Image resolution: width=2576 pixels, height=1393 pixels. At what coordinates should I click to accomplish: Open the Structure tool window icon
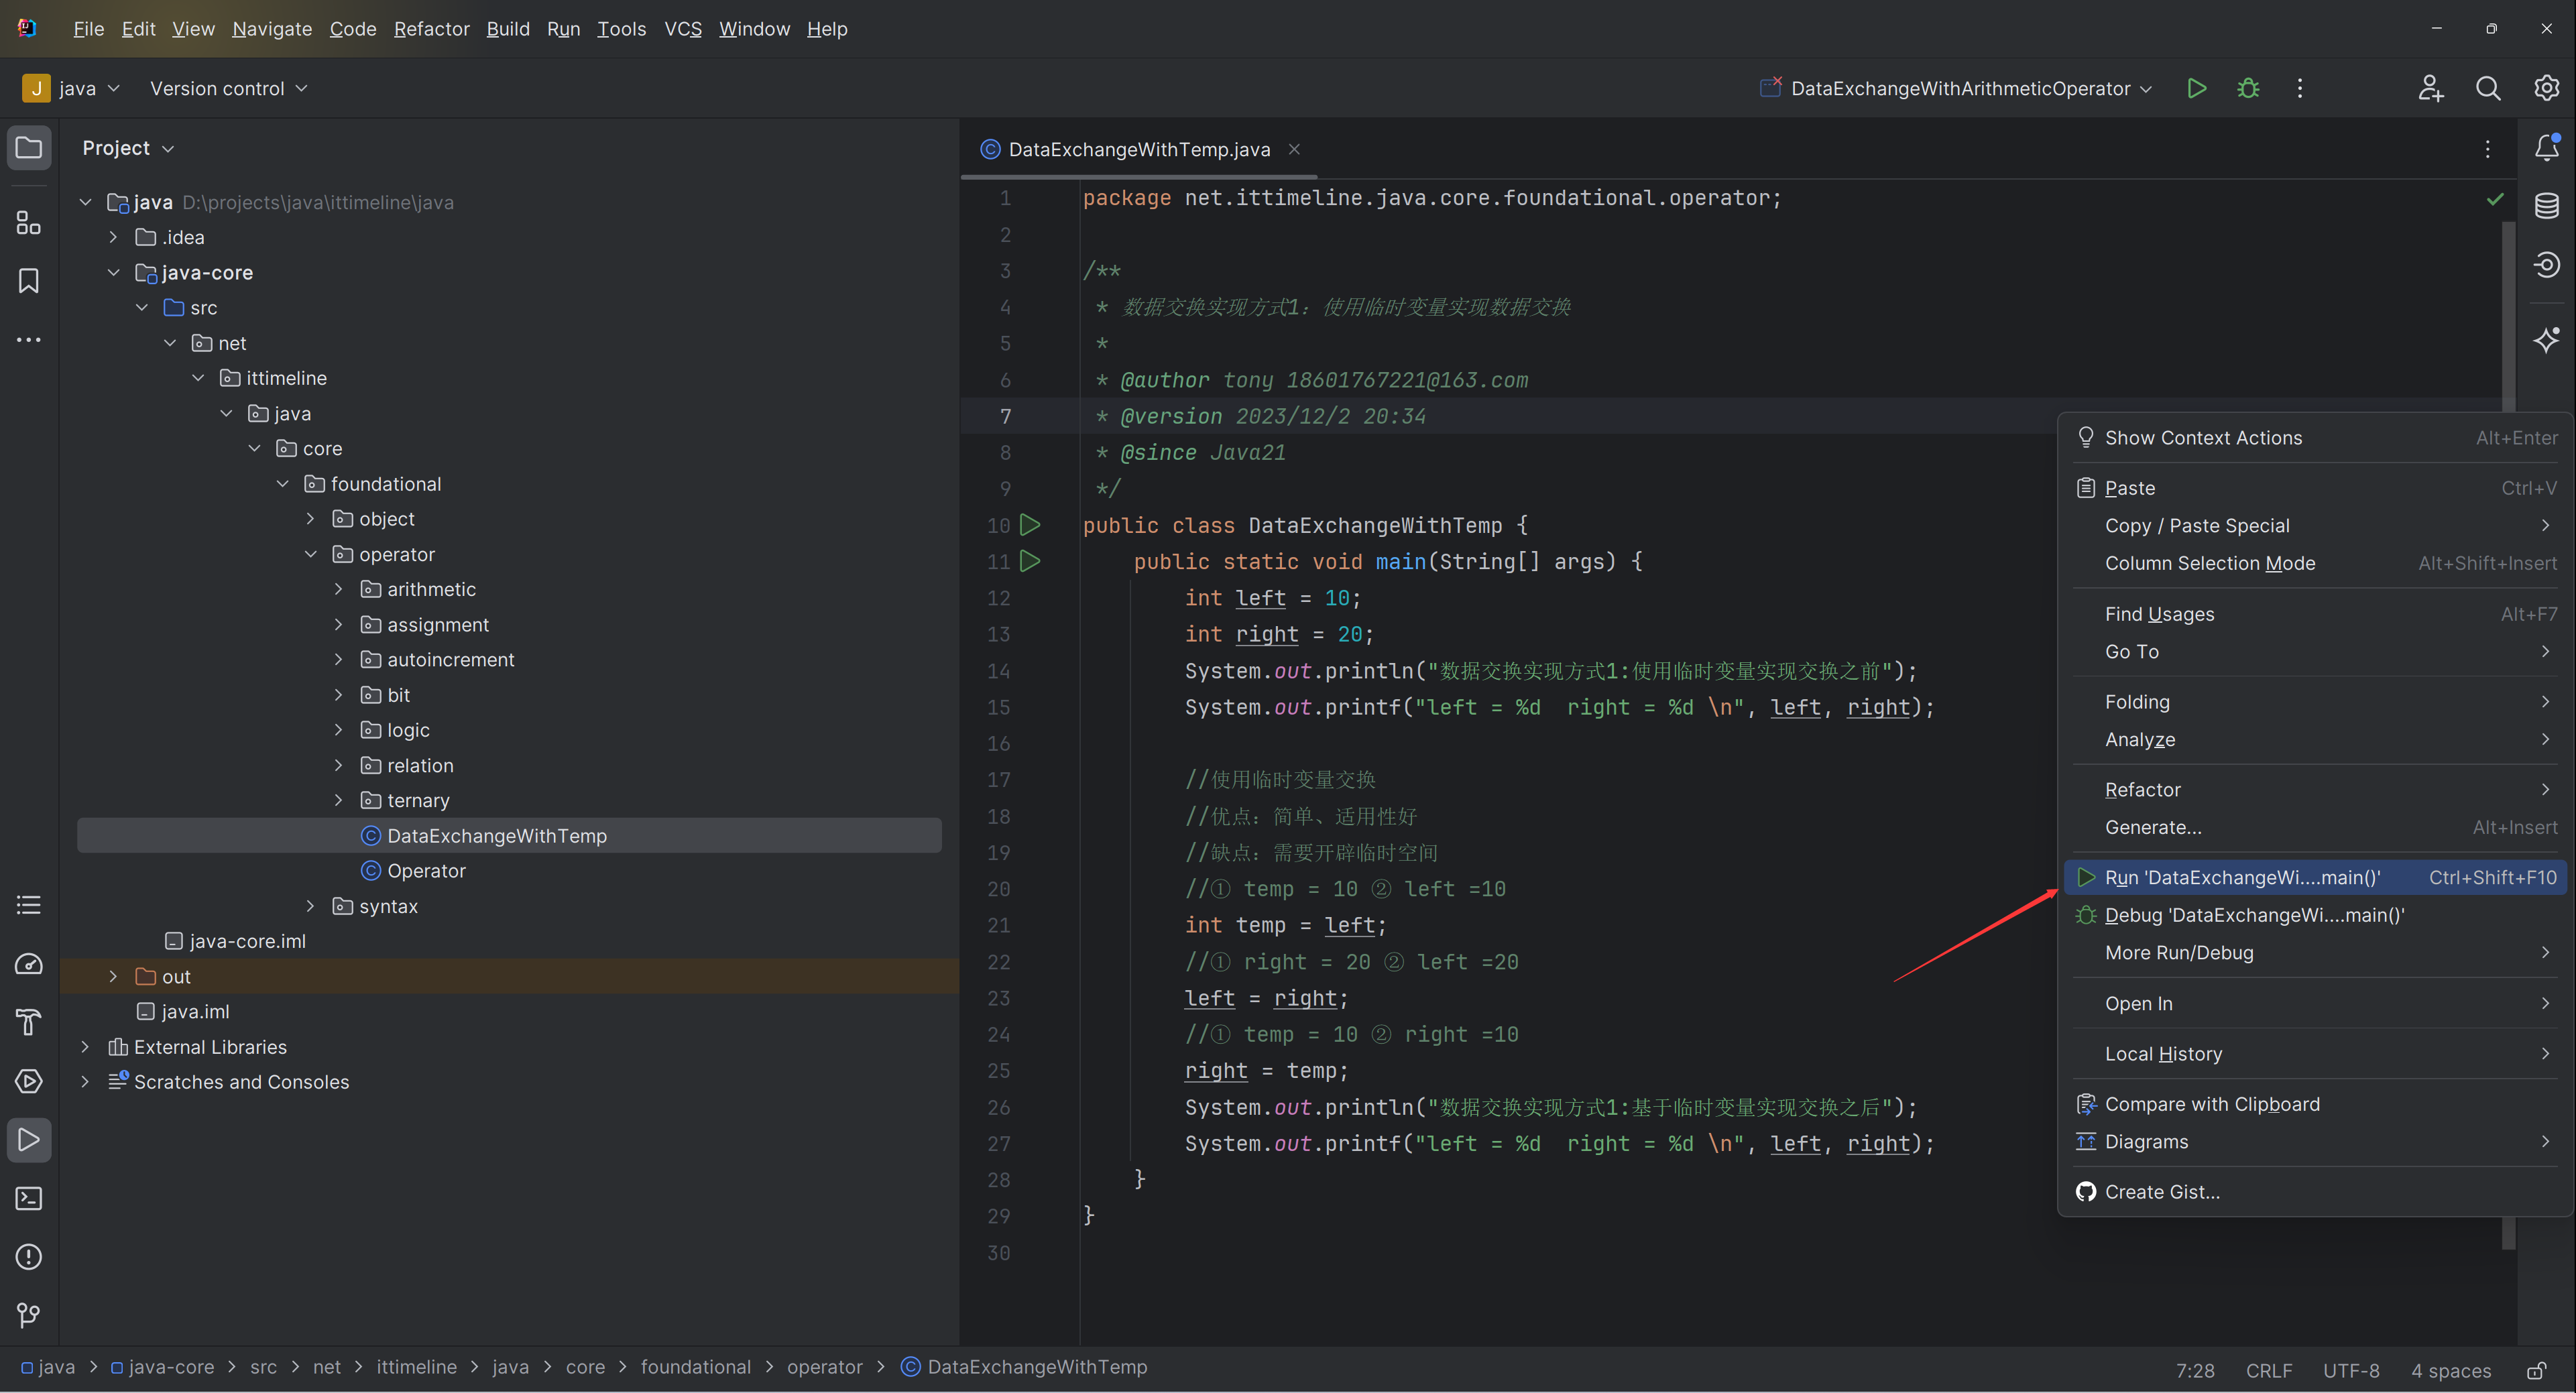29,222
